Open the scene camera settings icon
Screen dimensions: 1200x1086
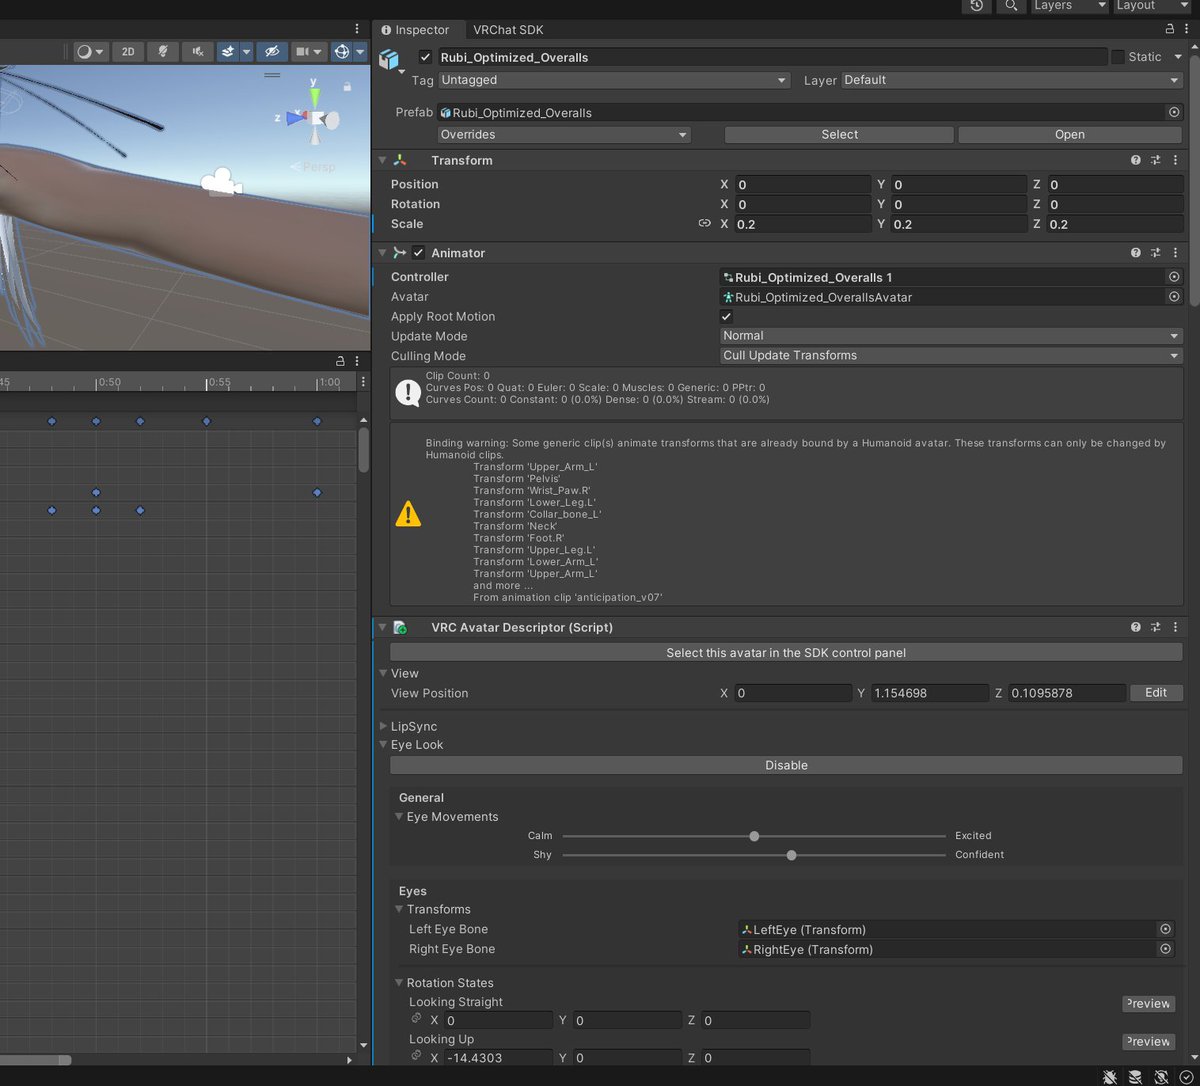coord(303,52)
